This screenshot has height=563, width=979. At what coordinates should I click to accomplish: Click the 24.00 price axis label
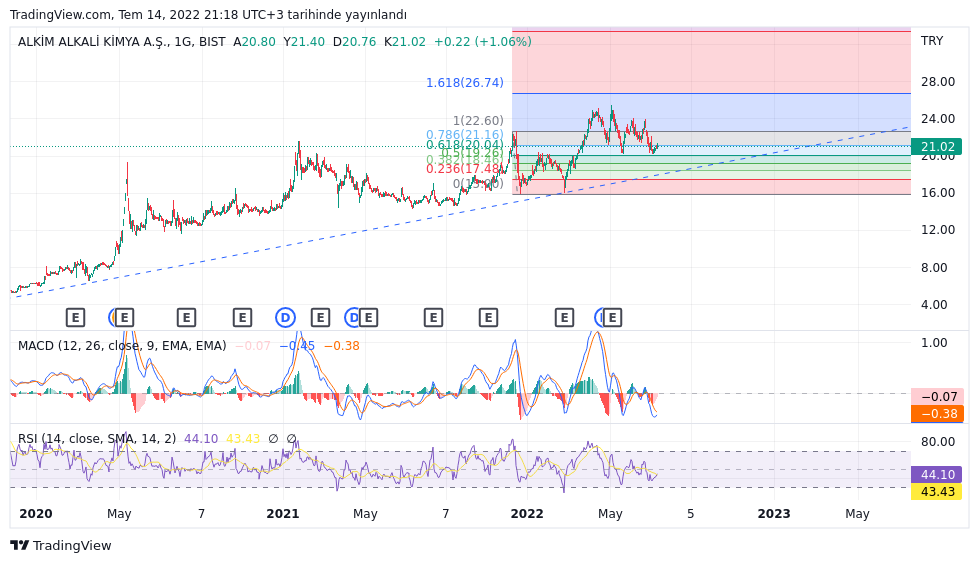coord(938,119)
